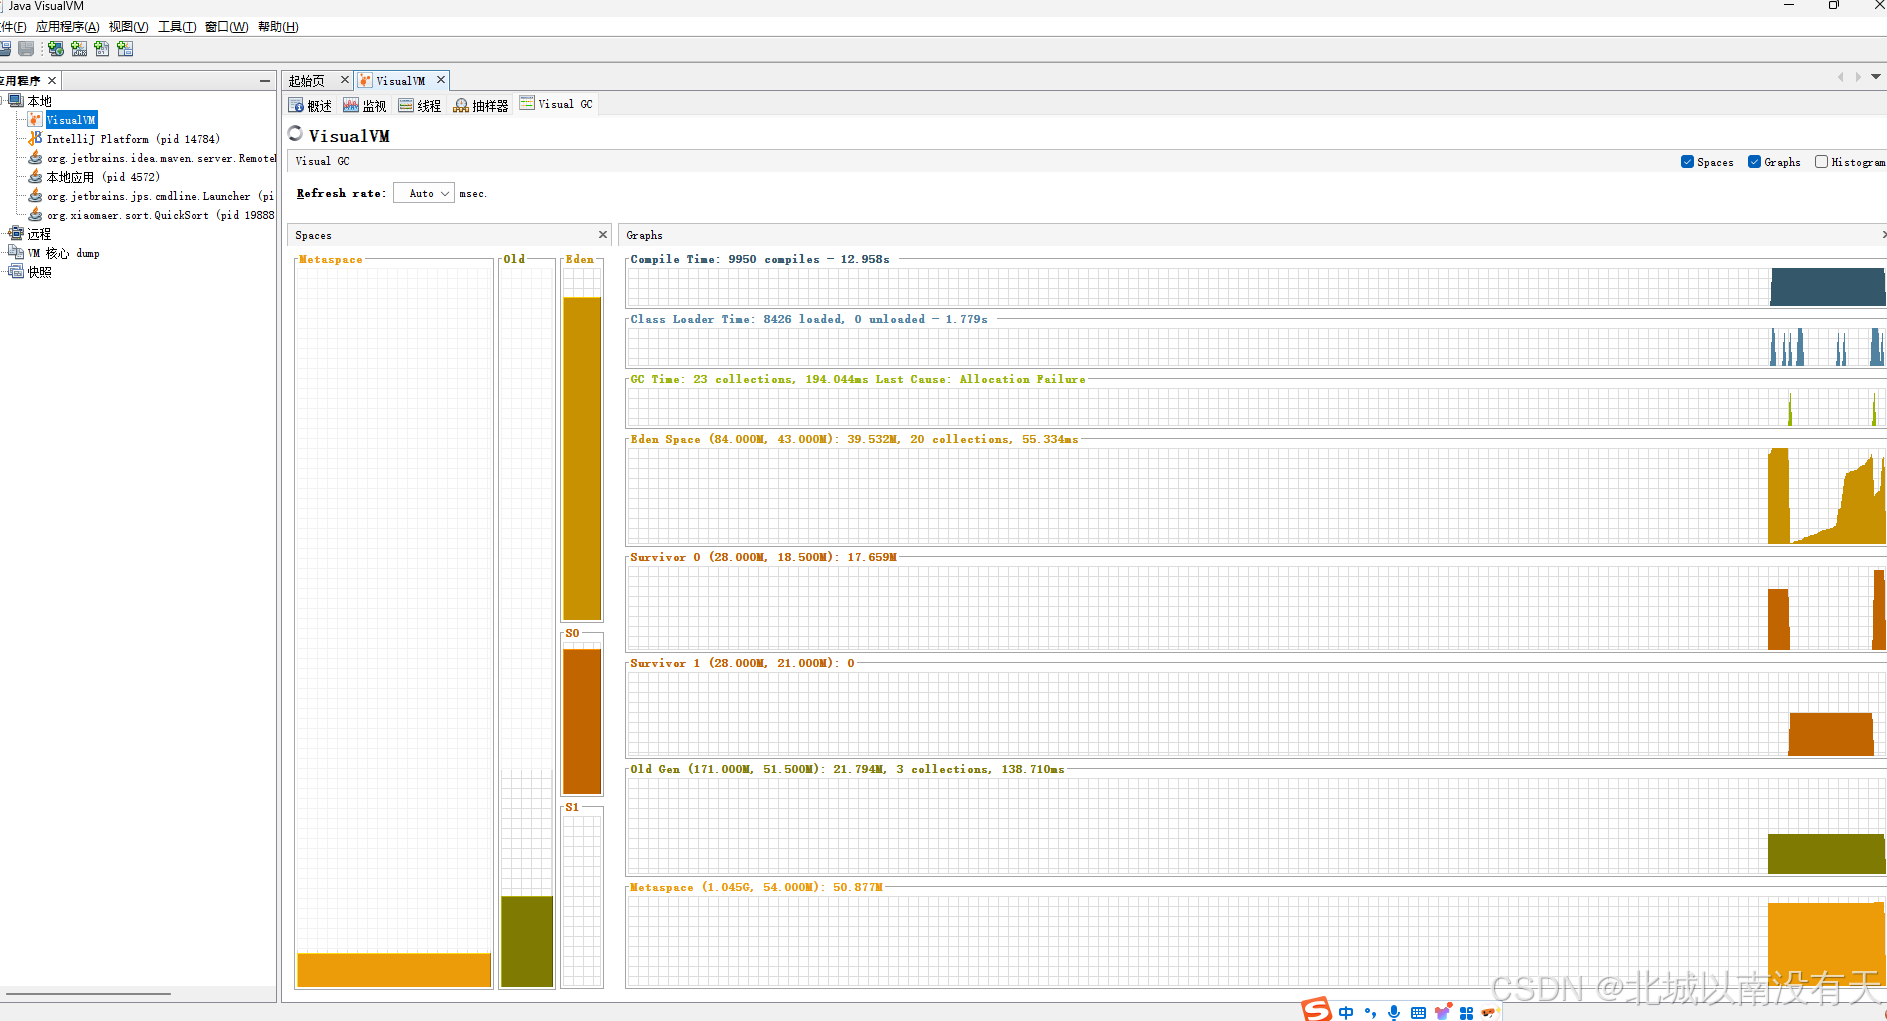Open the Refresh rate Auto dropdown
Image resolution: width=1887 pixels, height=1021 pixels.
(424, 193)
